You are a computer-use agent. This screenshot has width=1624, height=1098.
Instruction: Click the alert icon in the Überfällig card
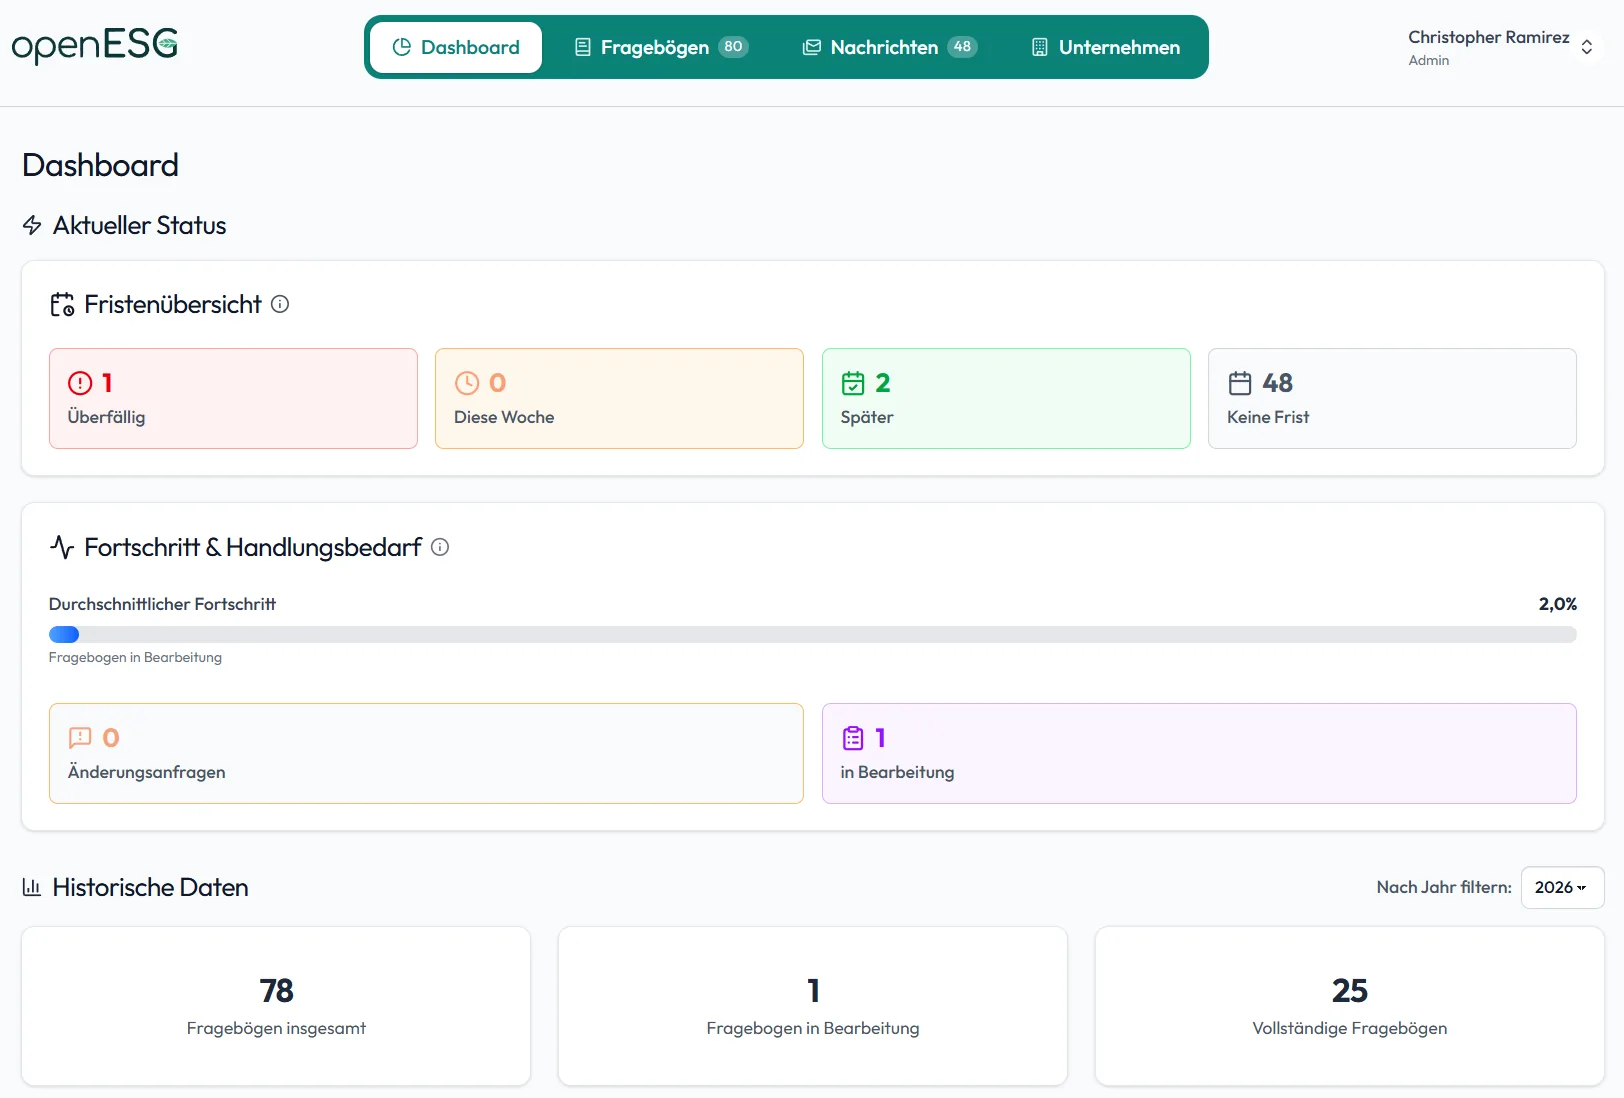pos(80,383)
